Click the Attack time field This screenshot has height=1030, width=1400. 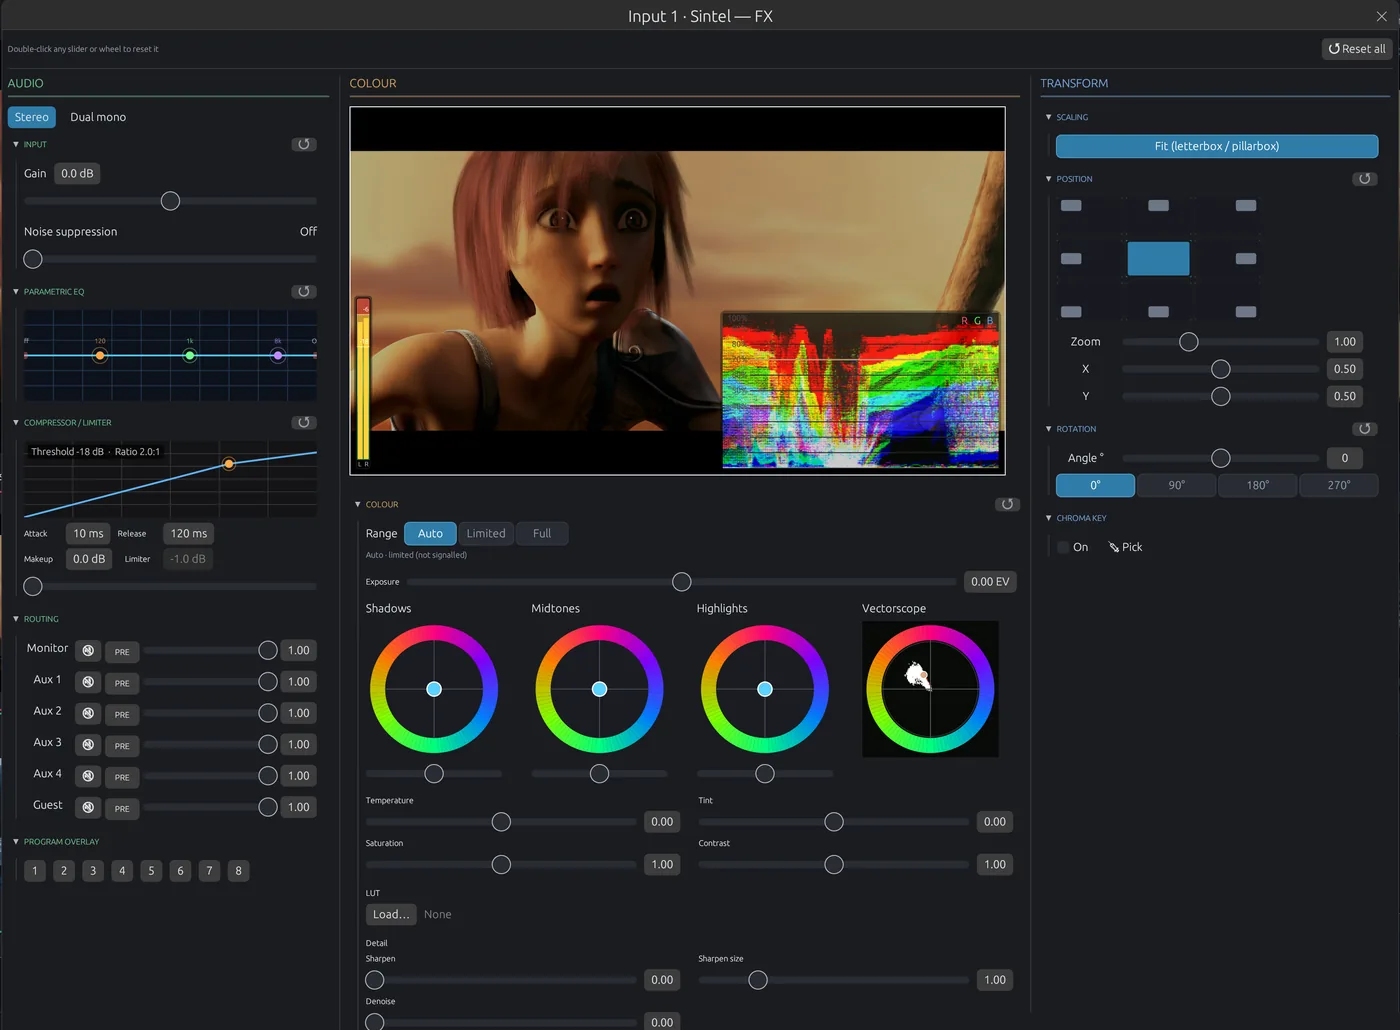pyautogui.click(x=88, y=534)
